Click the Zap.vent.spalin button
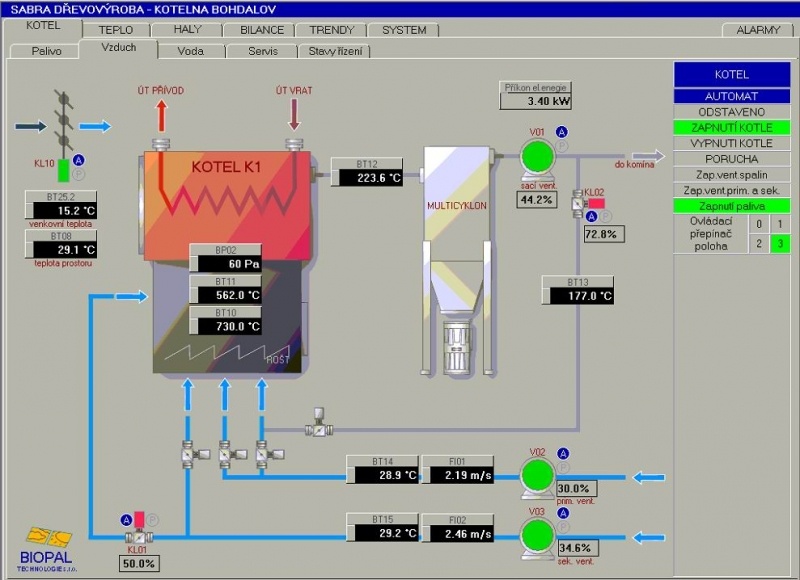This screenshot has width=800, height=580. [732, 175]
